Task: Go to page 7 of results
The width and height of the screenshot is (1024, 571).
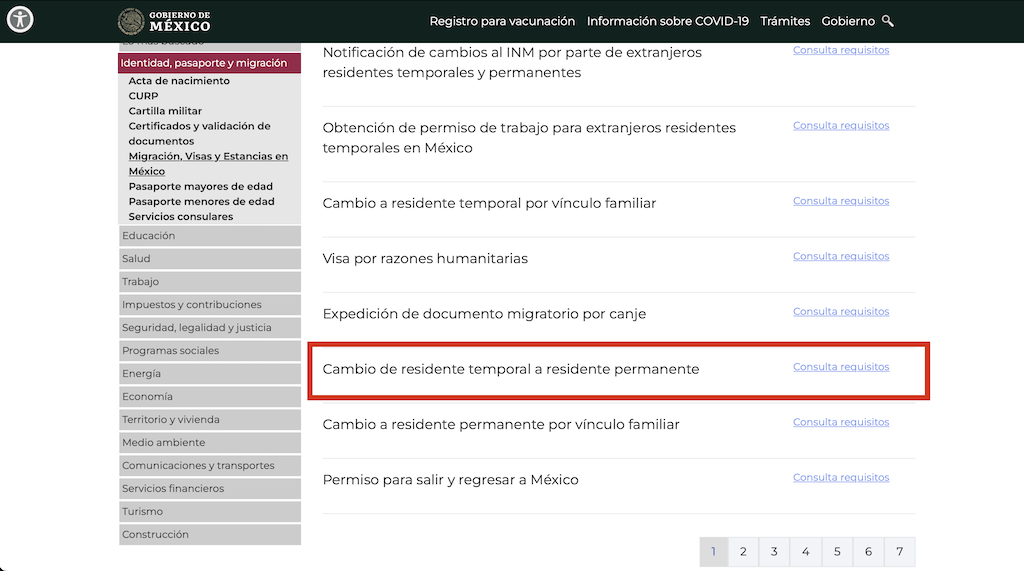Action: (900, 552)
